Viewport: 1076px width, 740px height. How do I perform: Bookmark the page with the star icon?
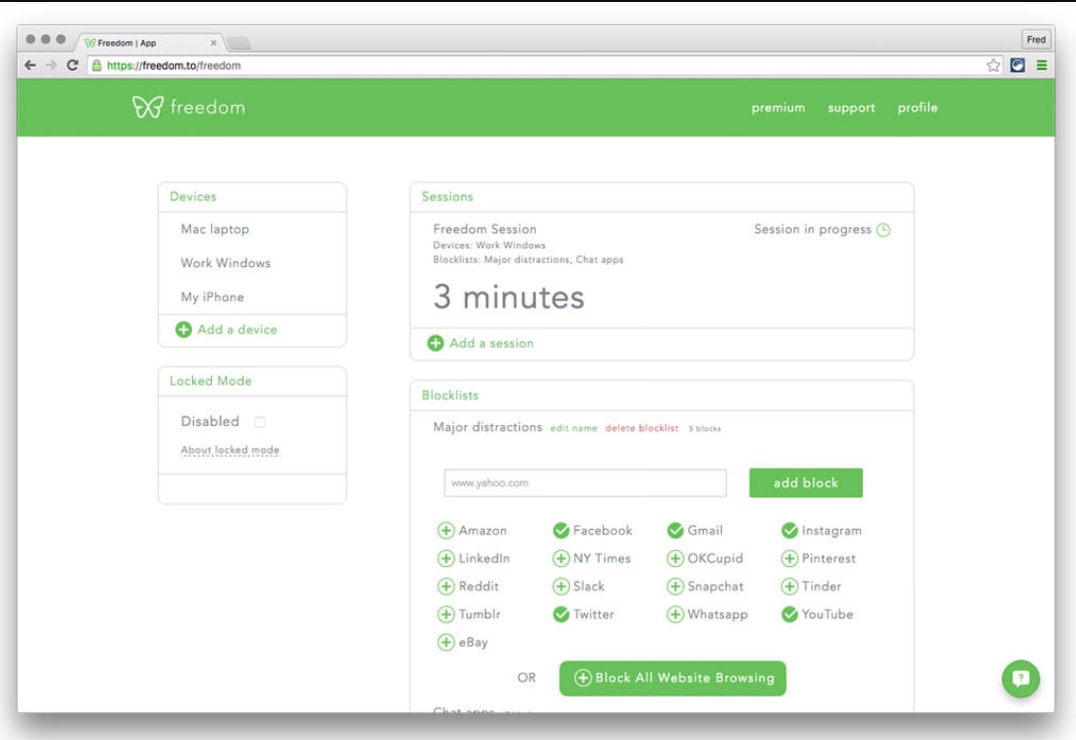tap(993, 65)
